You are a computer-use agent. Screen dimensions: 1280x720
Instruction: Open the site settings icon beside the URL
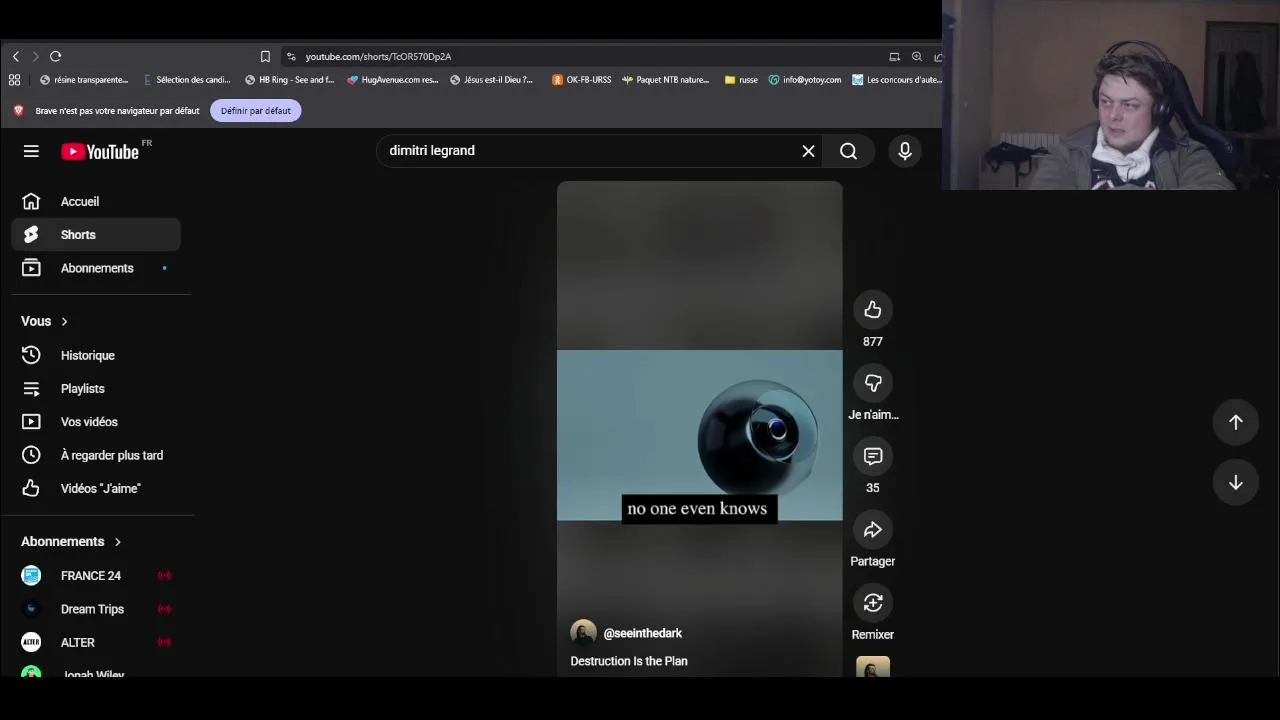(291, 57)
